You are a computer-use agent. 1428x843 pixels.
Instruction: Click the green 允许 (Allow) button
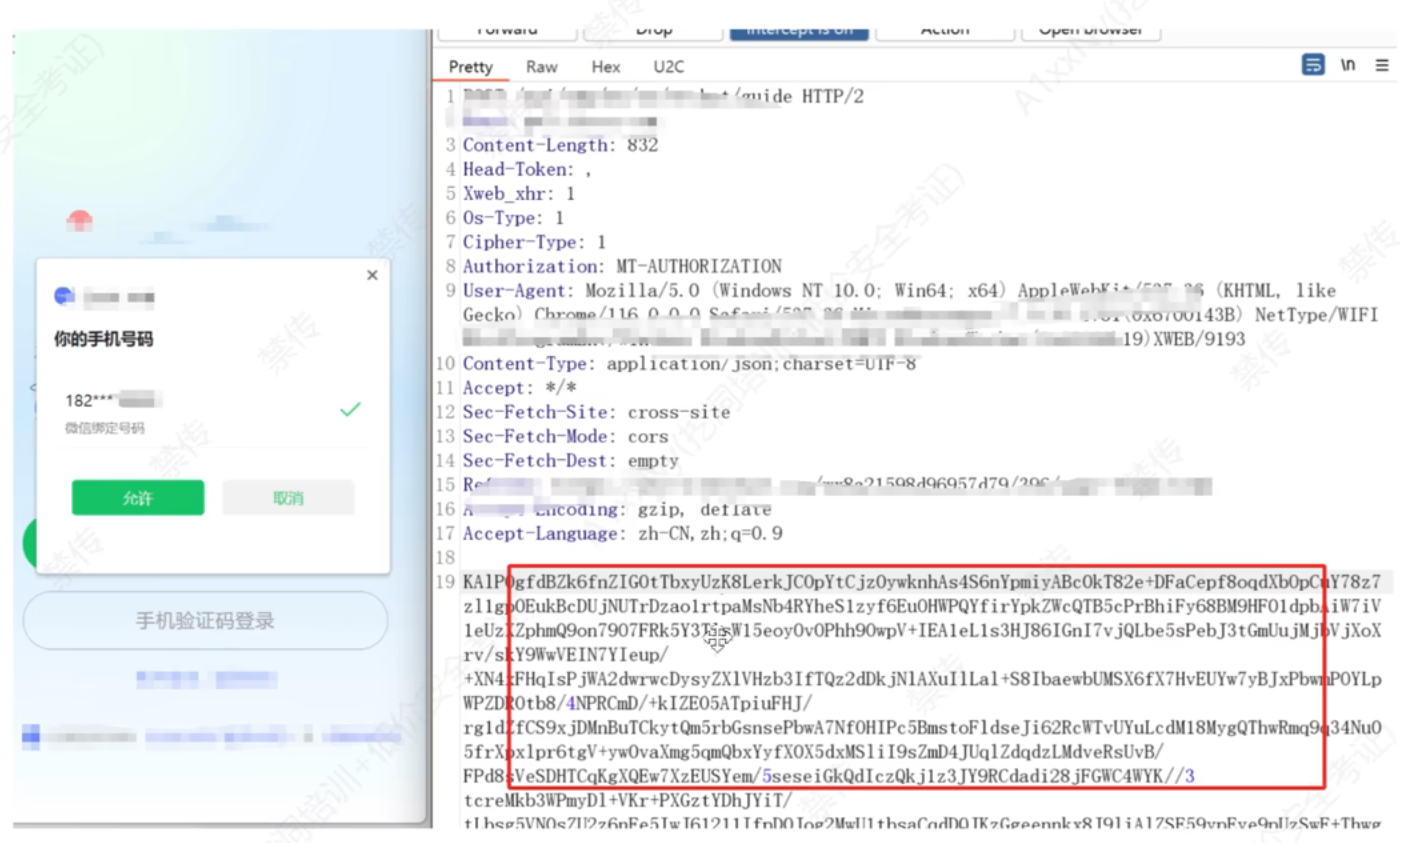[138, 498]
